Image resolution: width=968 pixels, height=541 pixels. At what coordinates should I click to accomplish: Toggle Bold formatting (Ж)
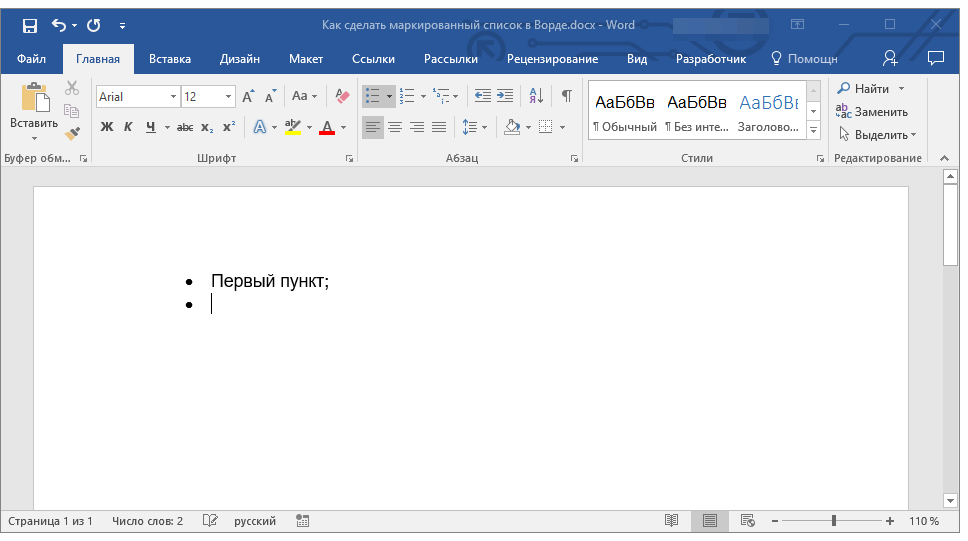[x=107, y=127]
